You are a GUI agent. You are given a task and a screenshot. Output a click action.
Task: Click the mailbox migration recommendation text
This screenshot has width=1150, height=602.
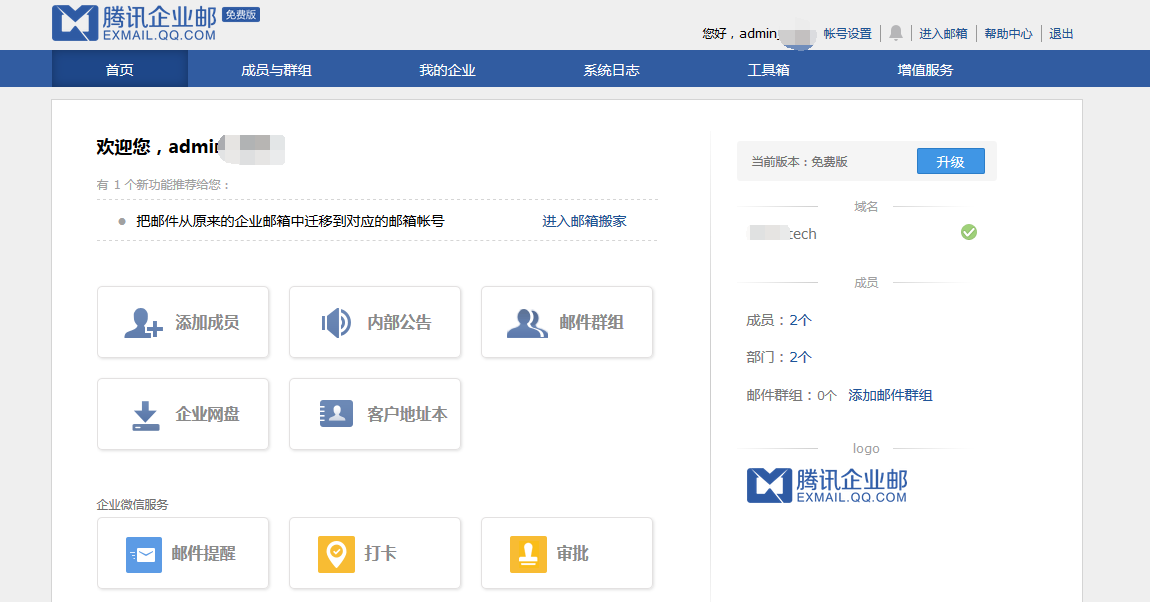(290, 221)
